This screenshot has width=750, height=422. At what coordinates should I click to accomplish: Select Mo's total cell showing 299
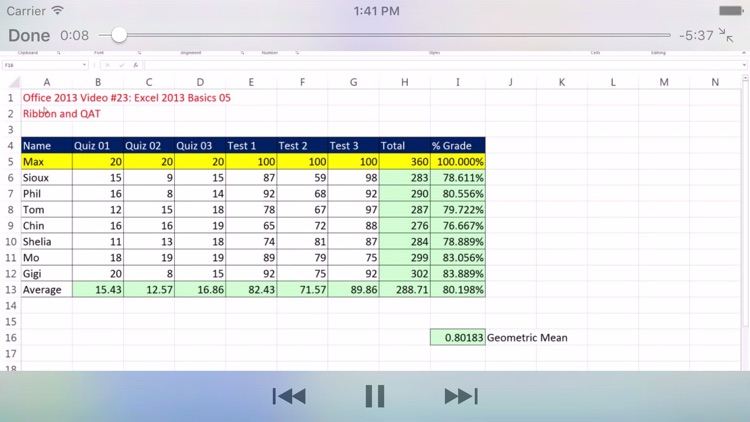(405, 258)
